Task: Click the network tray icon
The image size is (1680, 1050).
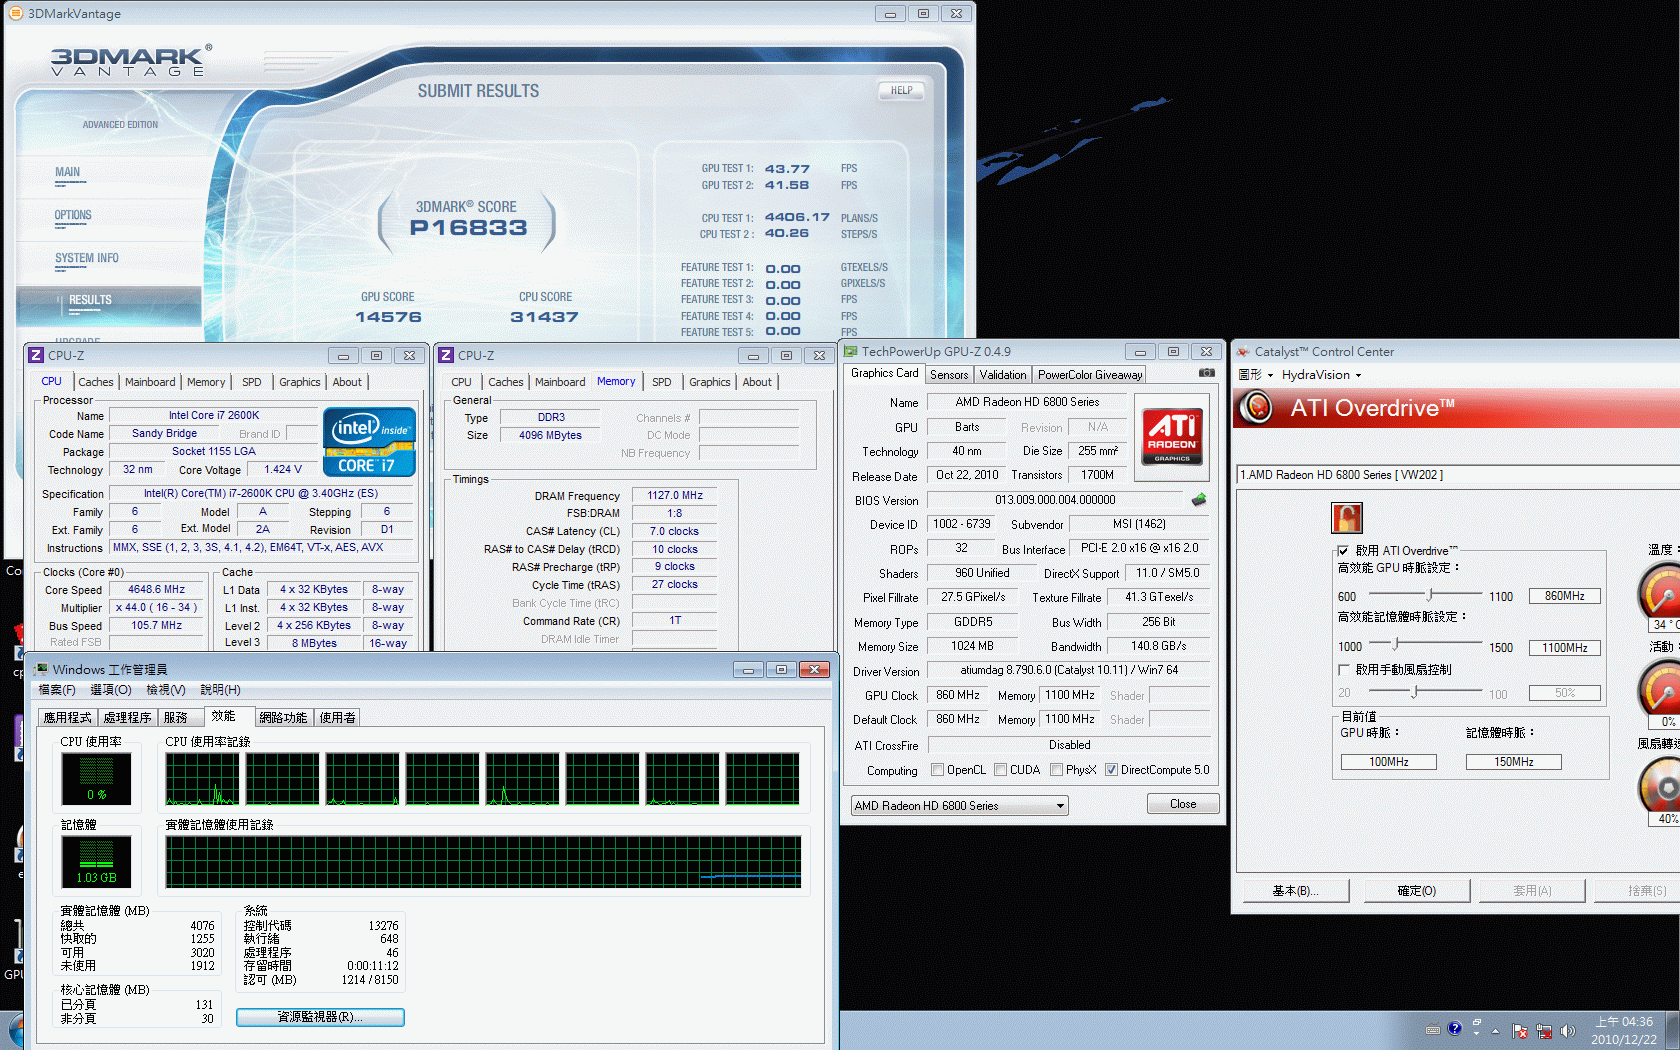Action: 1544,1030
